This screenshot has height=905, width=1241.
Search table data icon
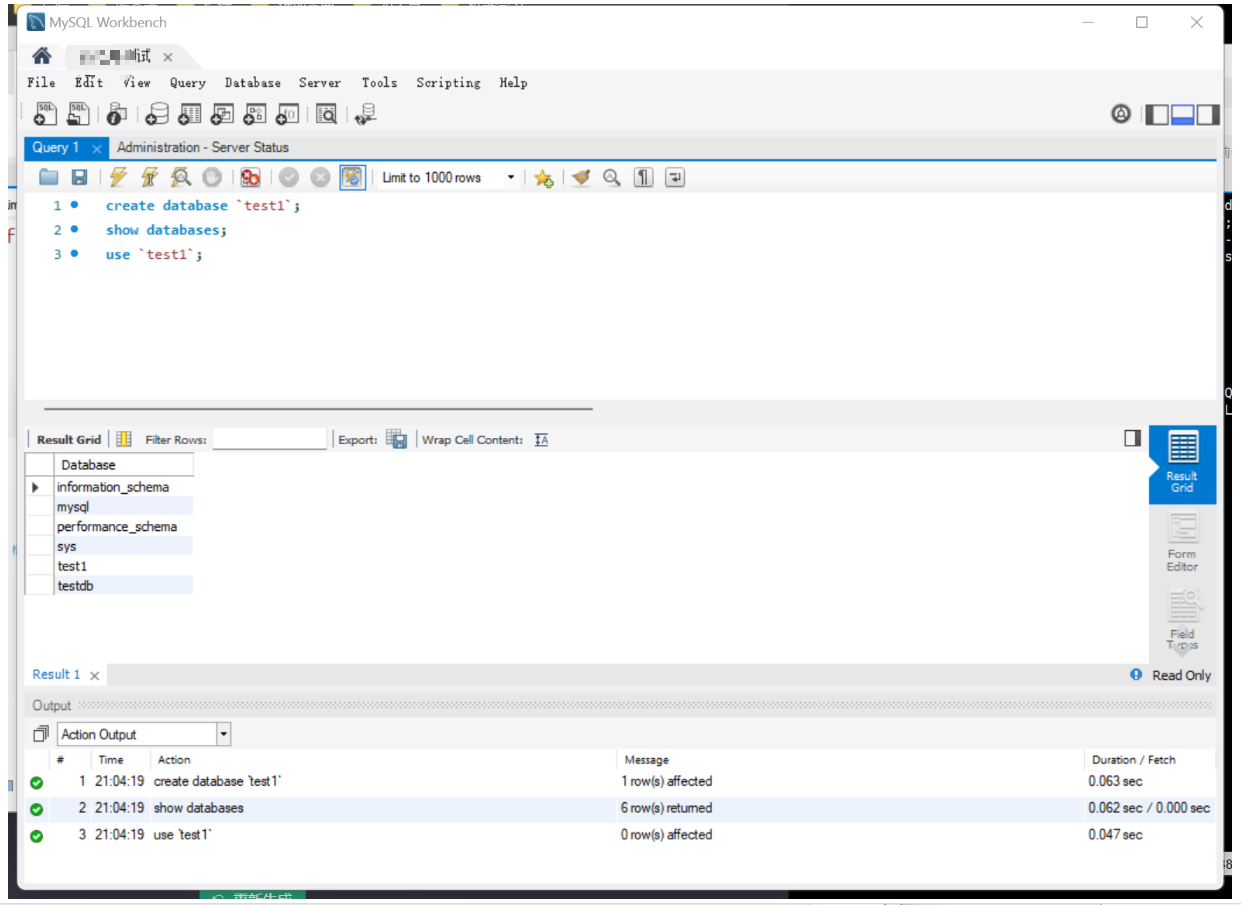(326, 114)
